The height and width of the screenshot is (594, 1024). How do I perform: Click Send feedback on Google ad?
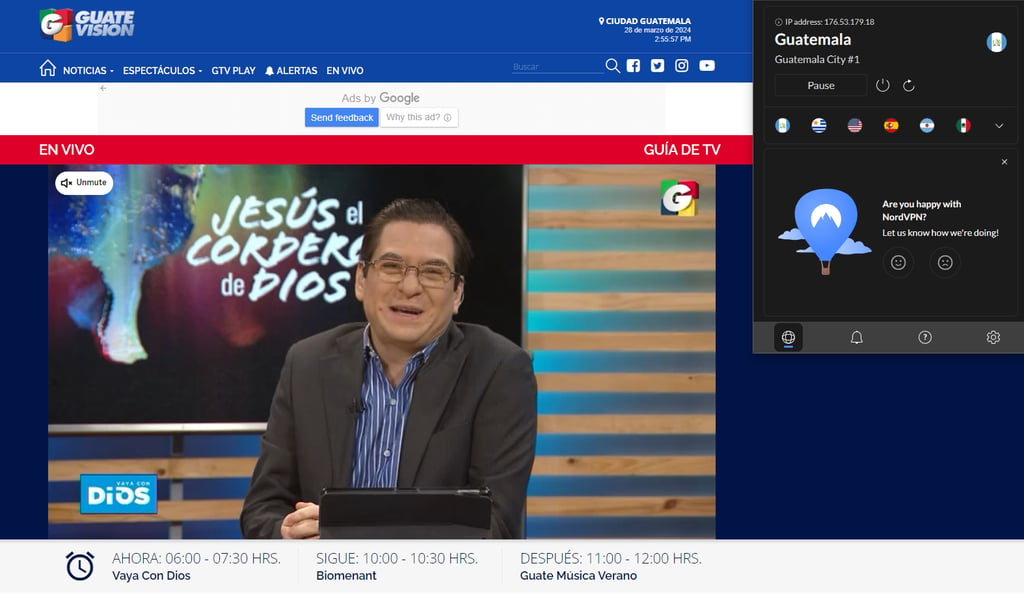coord(342,117)
